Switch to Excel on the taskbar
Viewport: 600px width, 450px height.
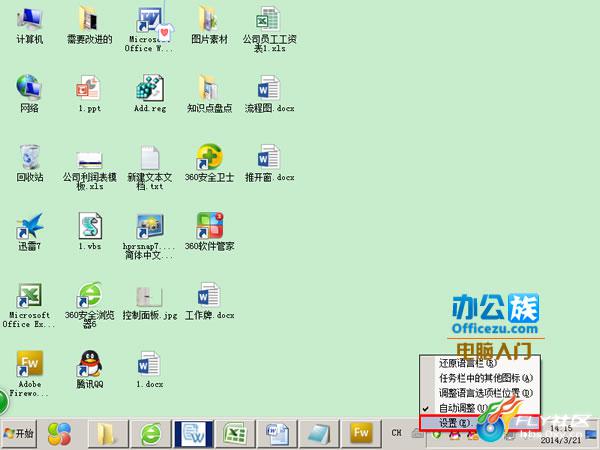pos(235,434)
